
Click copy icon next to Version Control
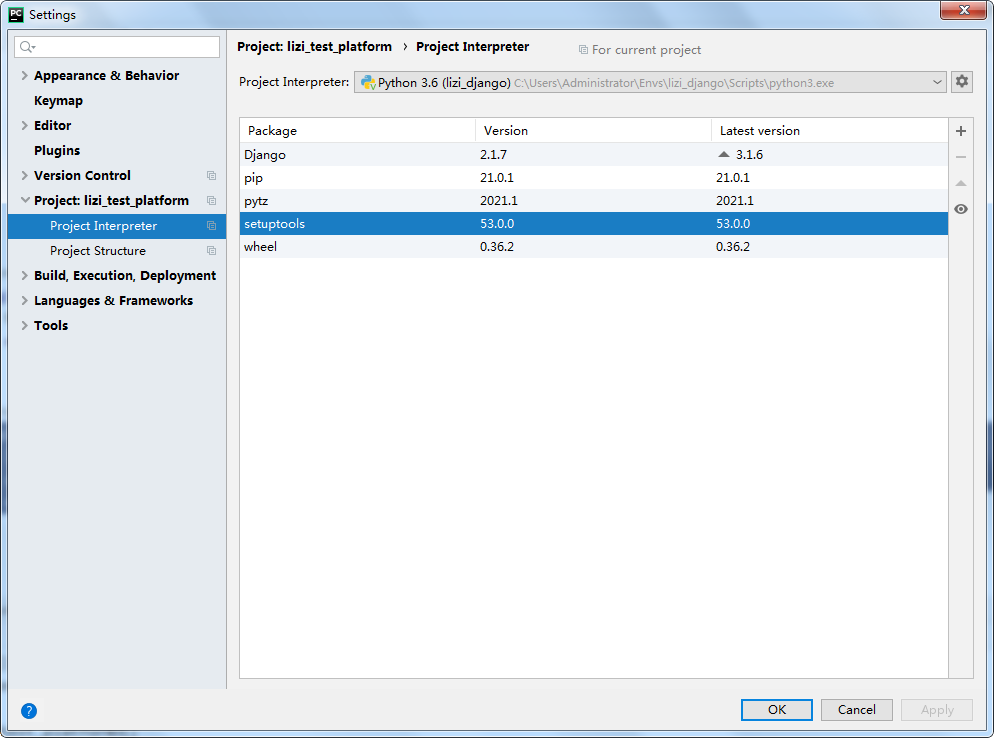point(211,176)
